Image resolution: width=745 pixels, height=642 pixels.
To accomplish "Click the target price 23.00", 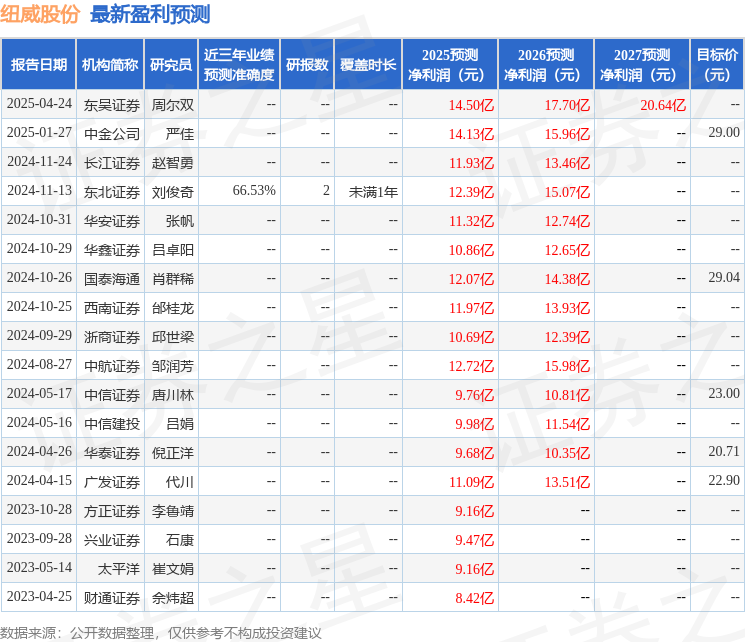I will click(x=724, y=393).
